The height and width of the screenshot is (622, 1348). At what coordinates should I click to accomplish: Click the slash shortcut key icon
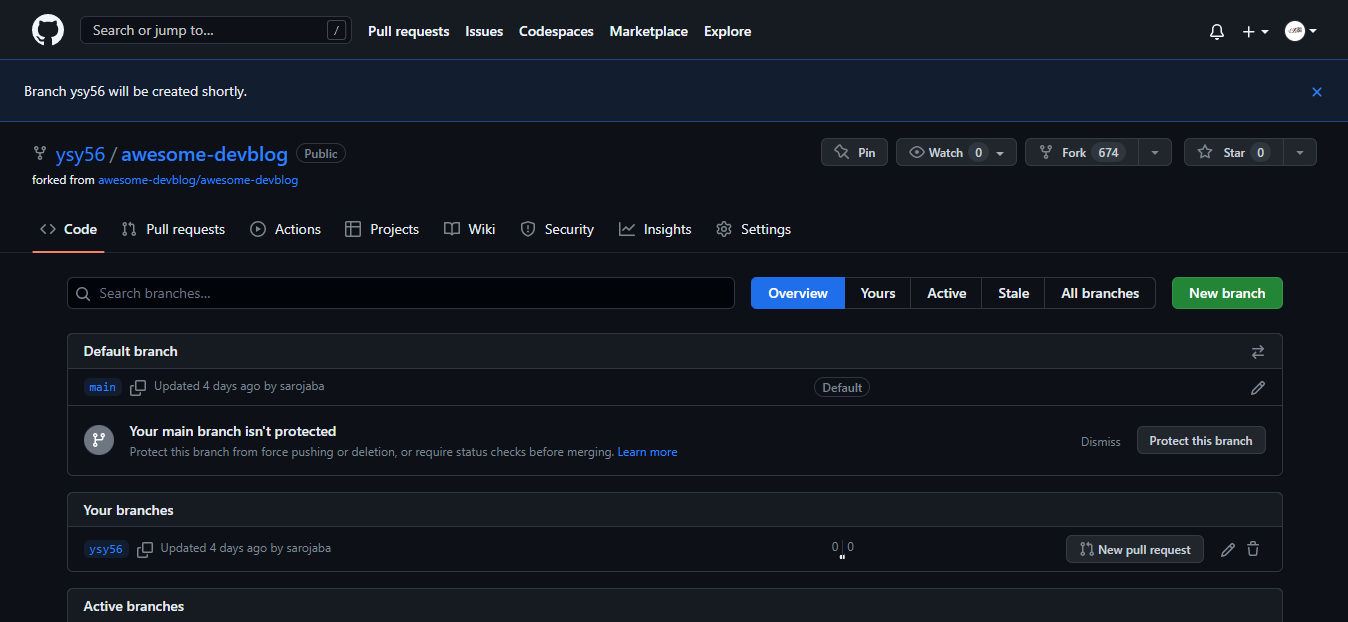(x=335, y=30)
